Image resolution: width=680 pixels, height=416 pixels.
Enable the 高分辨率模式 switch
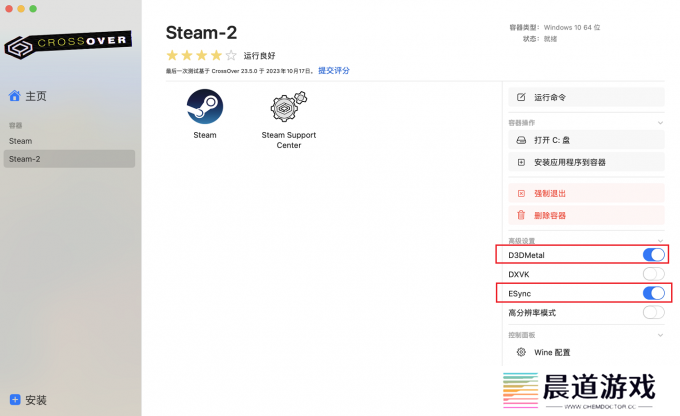(x=654, y=312)
